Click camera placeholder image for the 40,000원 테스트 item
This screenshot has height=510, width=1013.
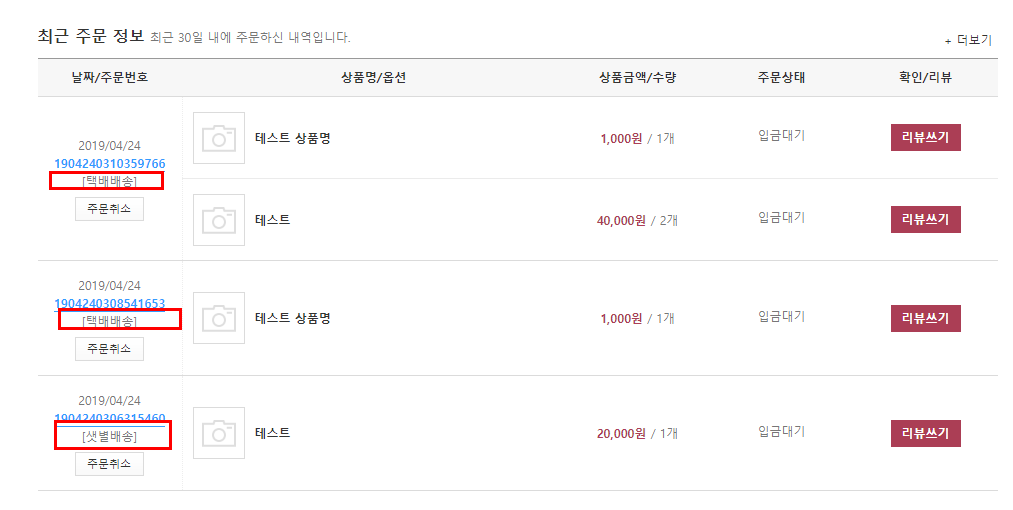pos(219,220)
